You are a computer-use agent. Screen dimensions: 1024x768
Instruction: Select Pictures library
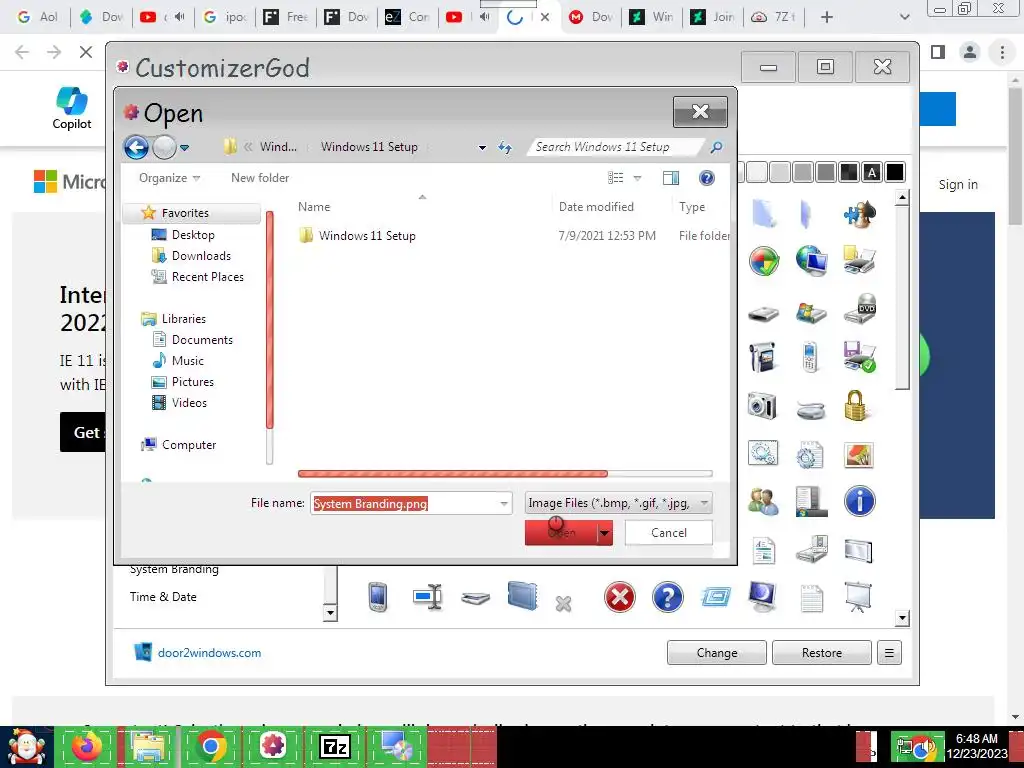193,381
